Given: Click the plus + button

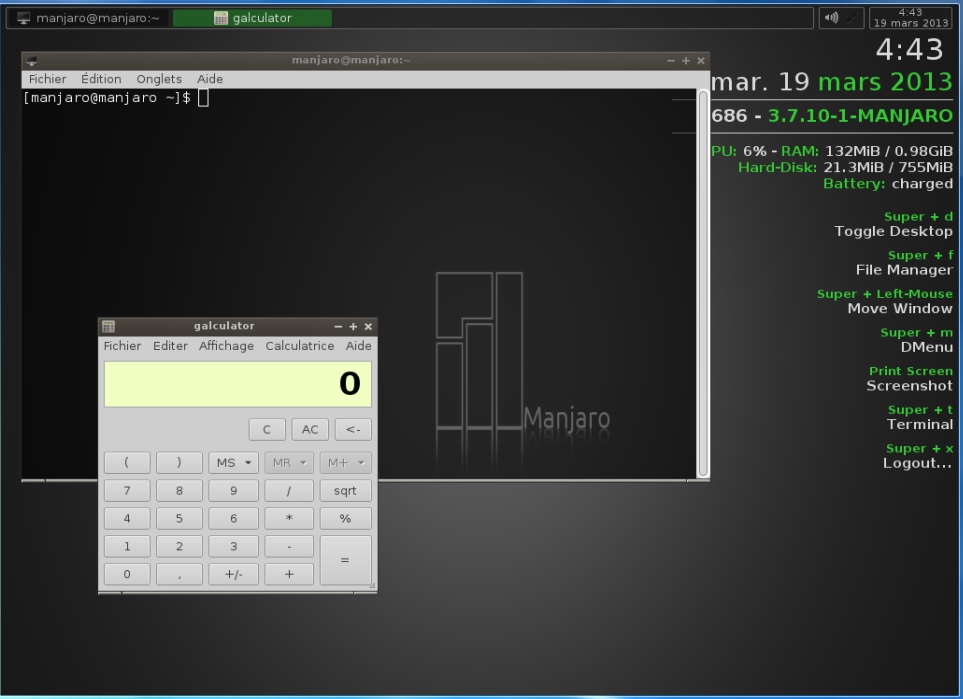Looking at the screenshot, I should tap(289, 574).
